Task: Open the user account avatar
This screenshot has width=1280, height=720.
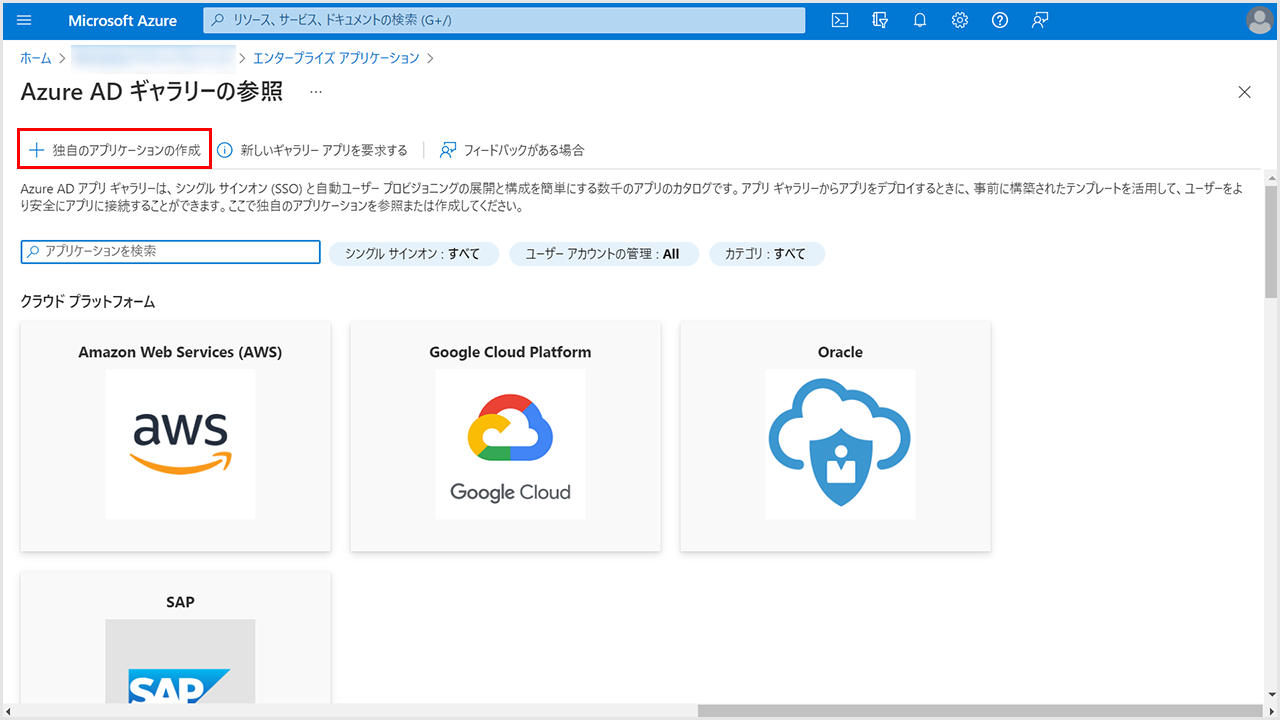Action: 1259,20
